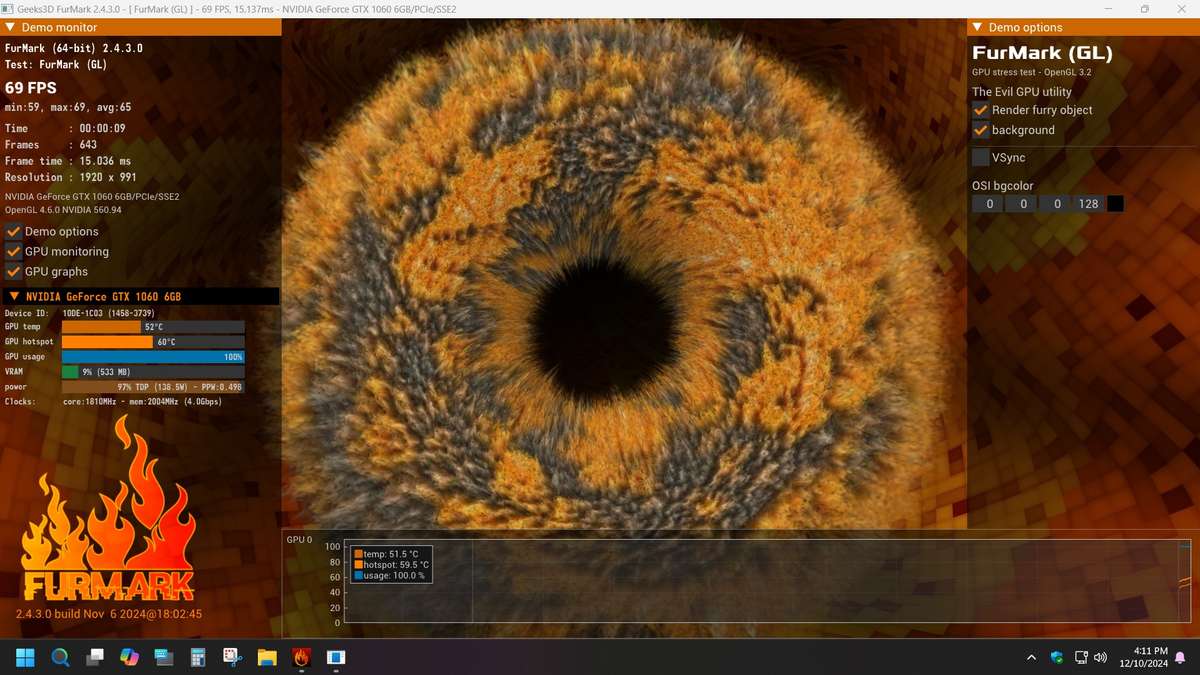Open the Calculator from the taskbar
This screenshot has height=675, width=1200.
[x=198, y=657]
